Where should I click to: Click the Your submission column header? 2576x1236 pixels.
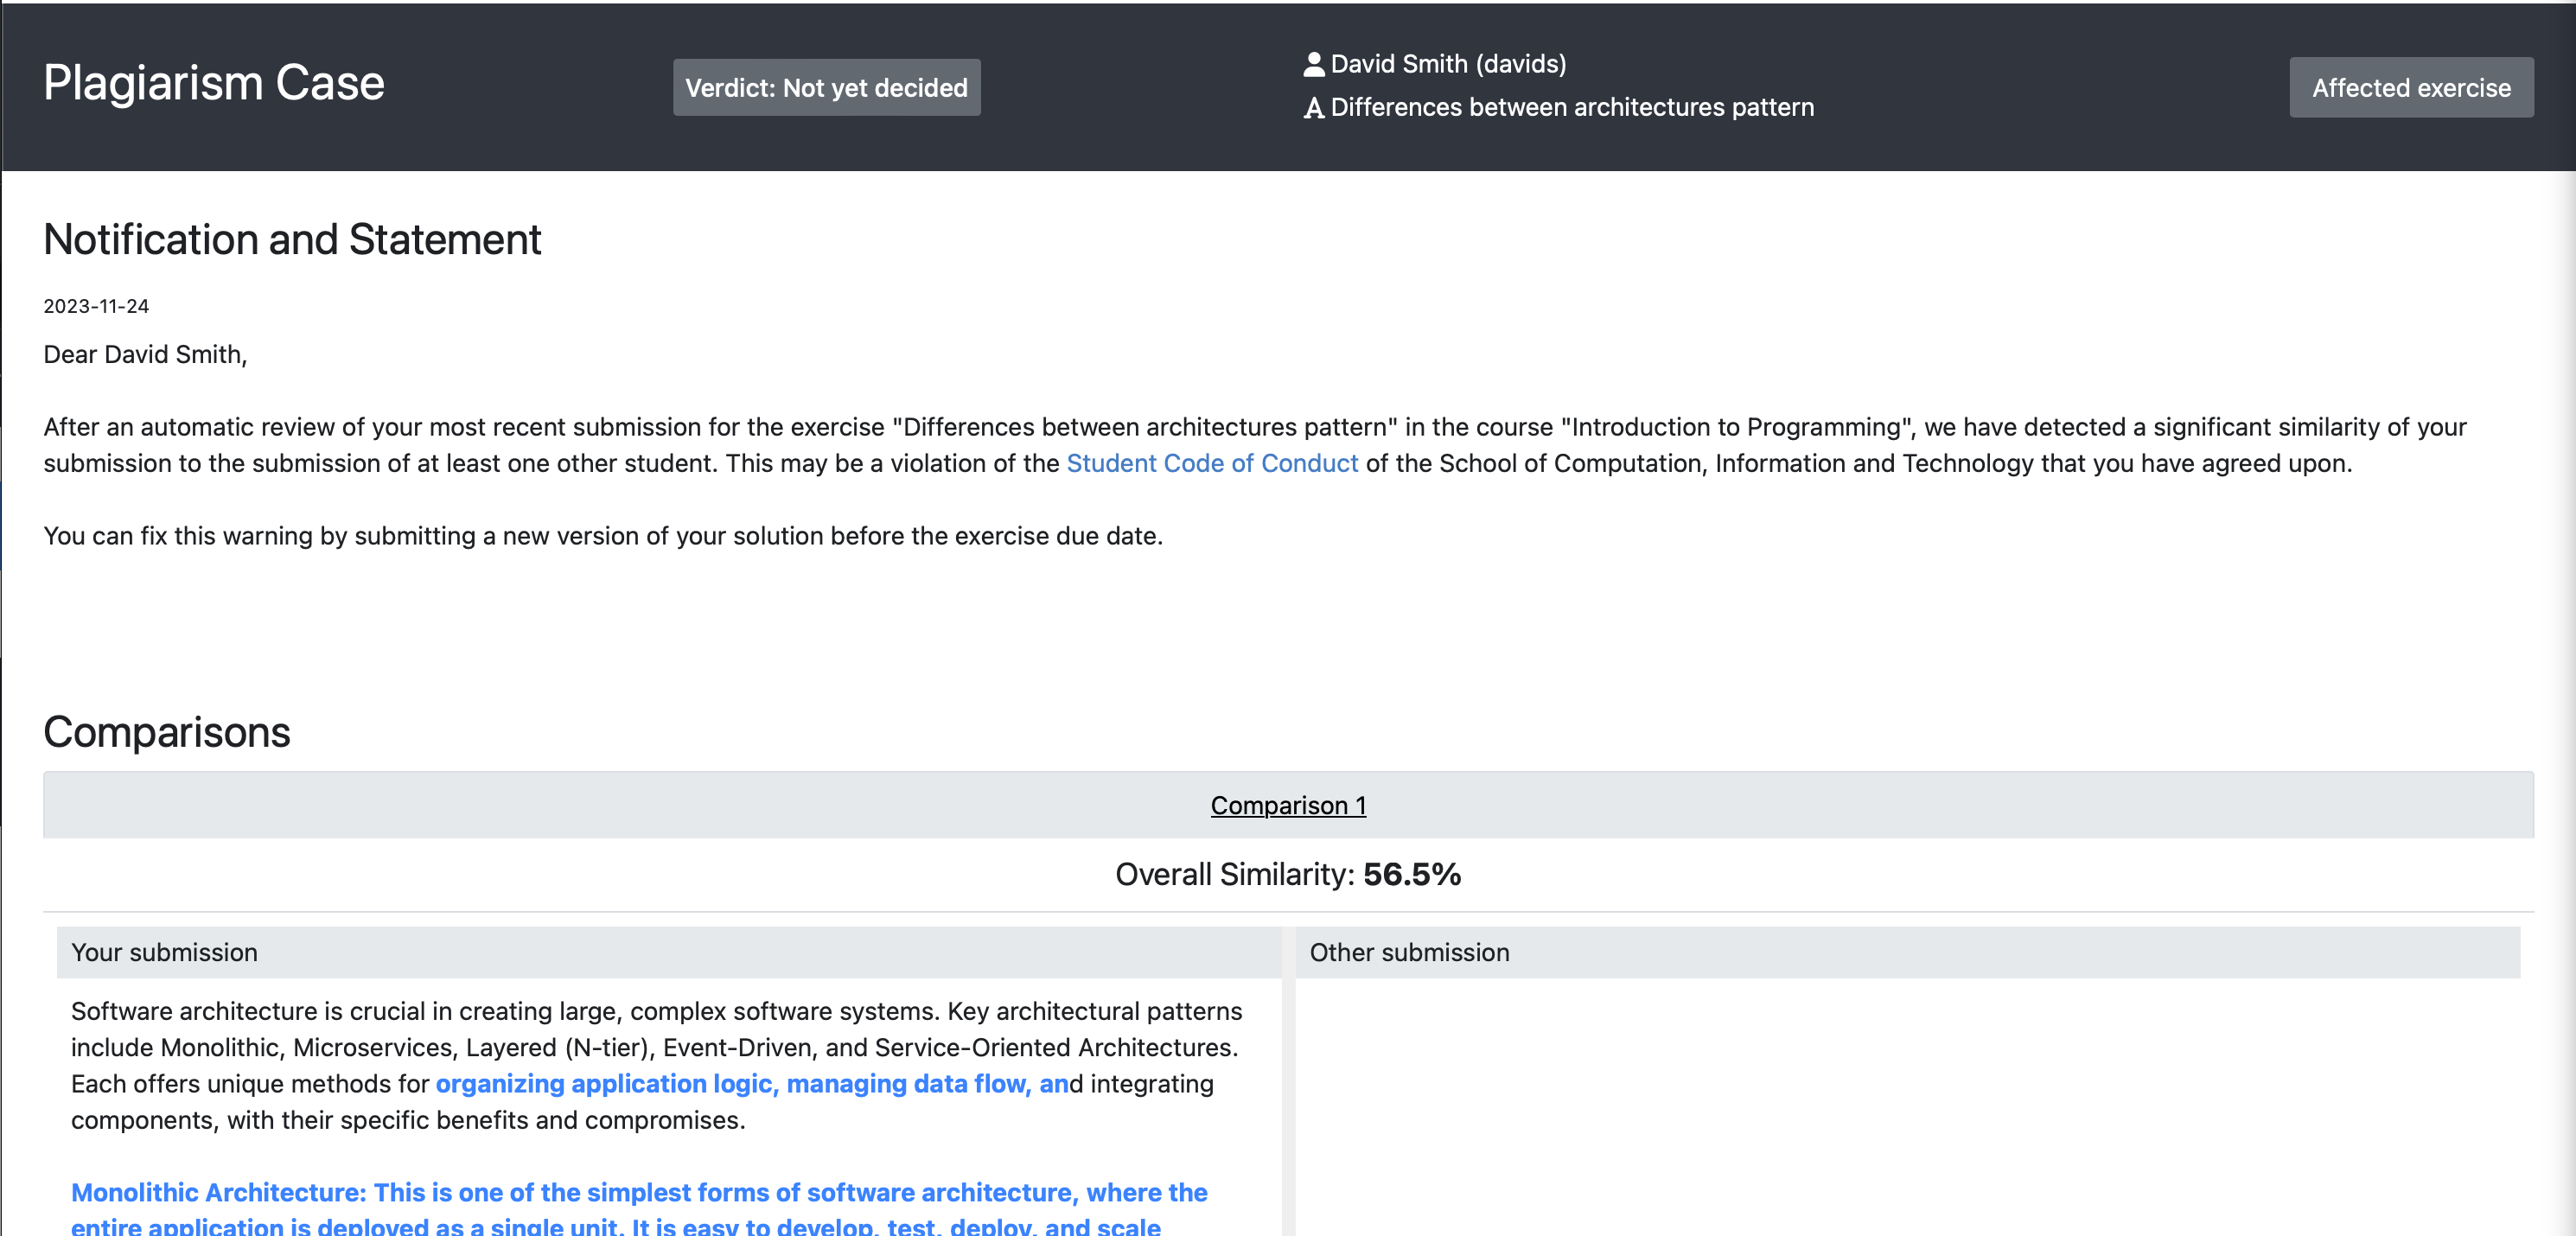[x=165, y=952]
